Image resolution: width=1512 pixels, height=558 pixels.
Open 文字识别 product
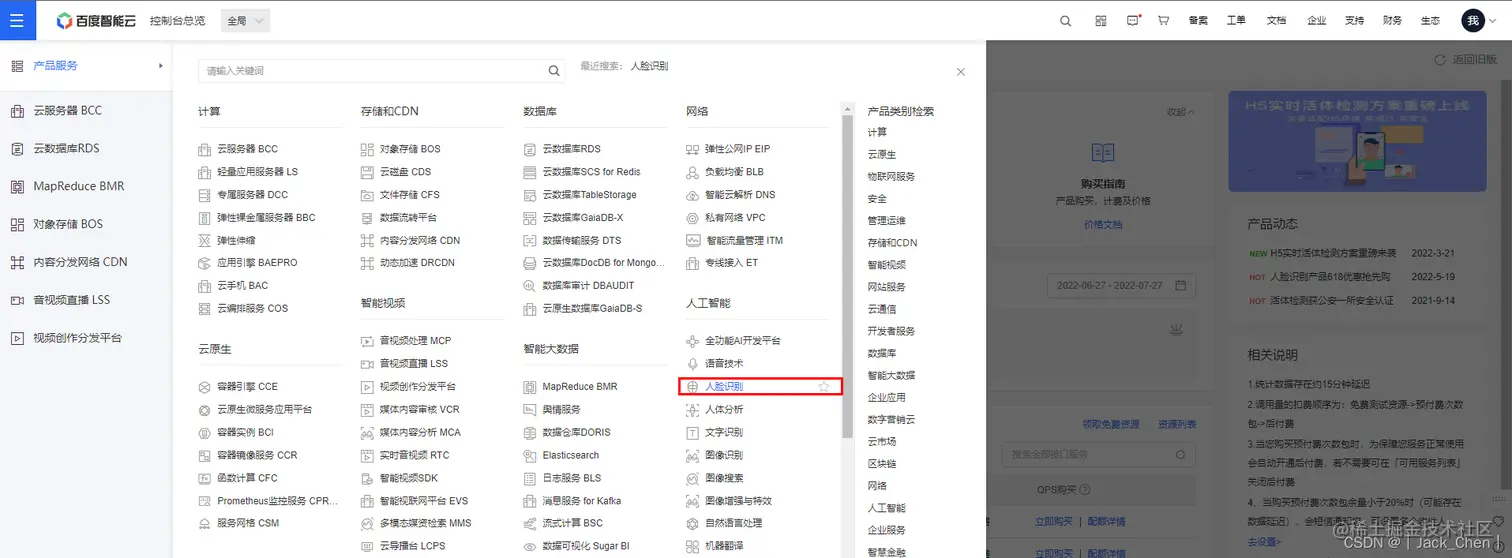(724, 433)
